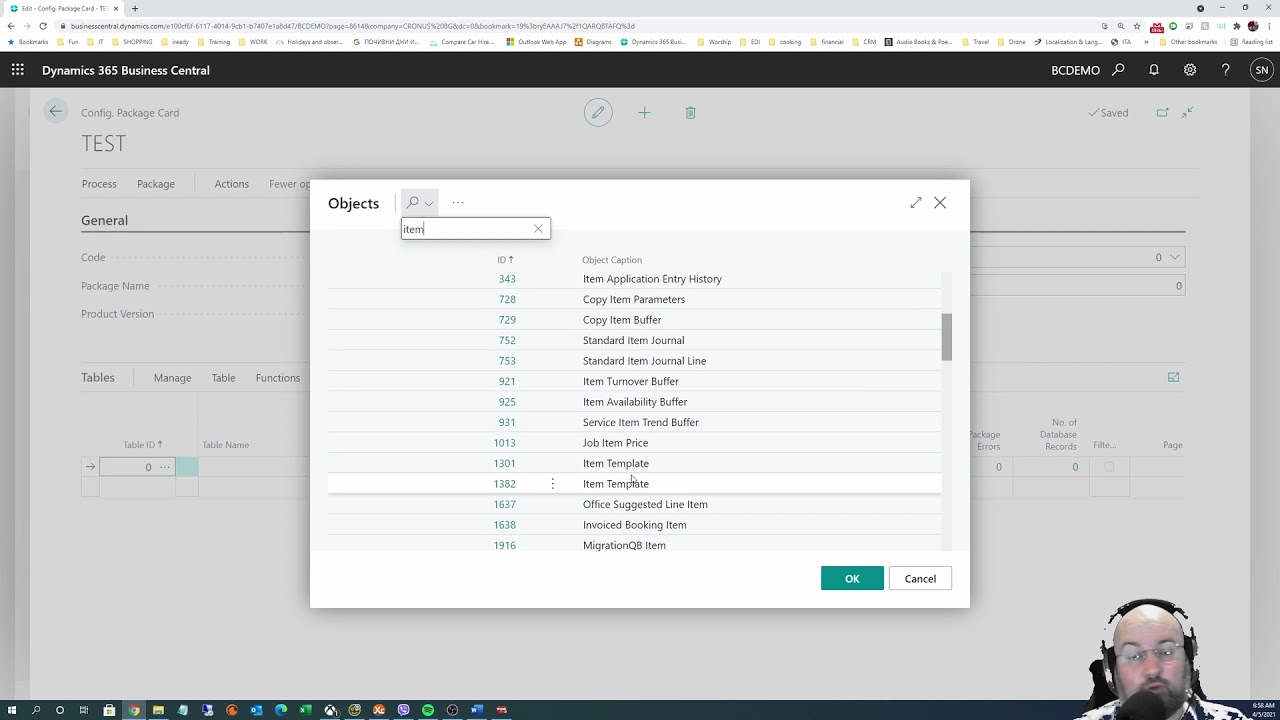Sort by the ID column header
The width and height of the screenshot is (1280, 720).
pos(505,260)
